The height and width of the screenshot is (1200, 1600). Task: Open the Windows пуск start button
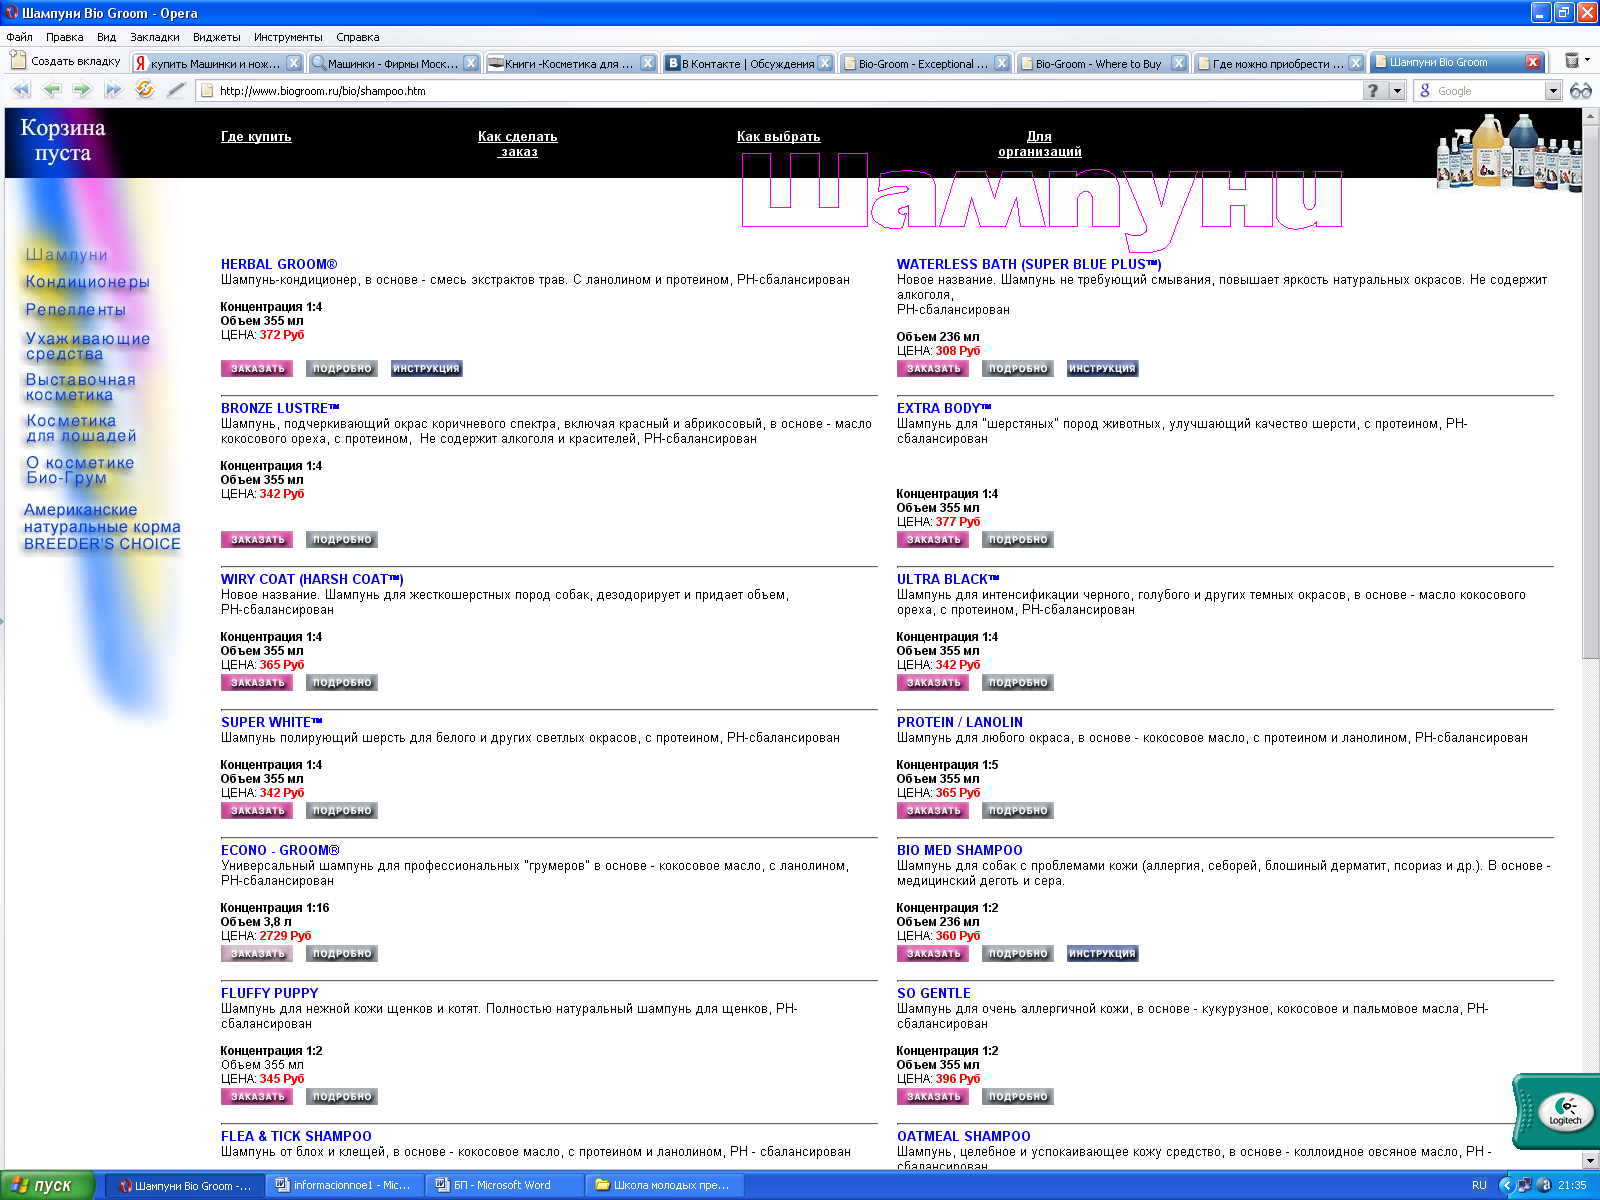47,1185
